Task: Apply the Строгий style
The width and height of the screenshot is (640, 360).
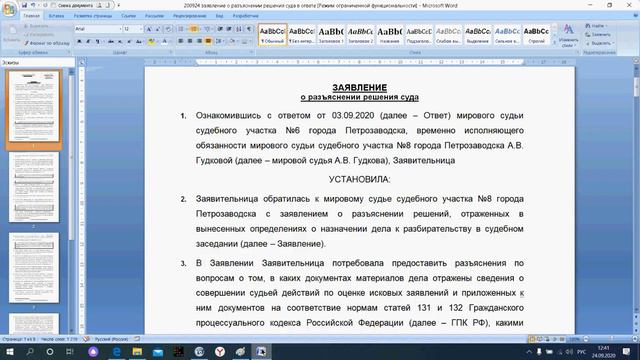Action: coord(536,35)
